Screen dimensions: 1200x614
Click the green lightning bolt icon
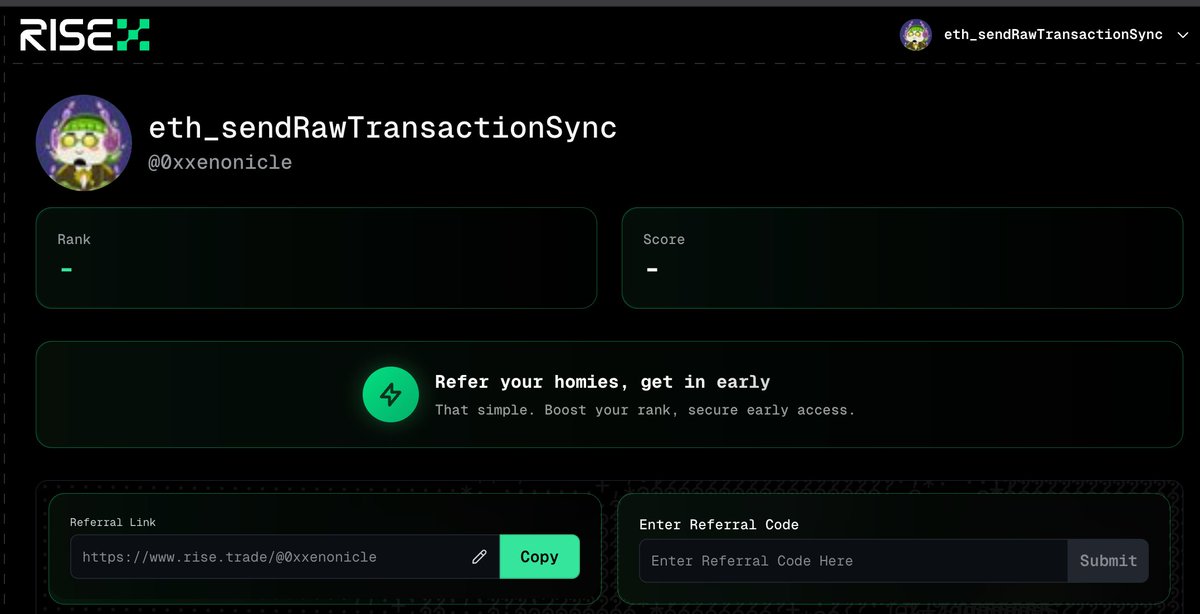coord(390,395)
